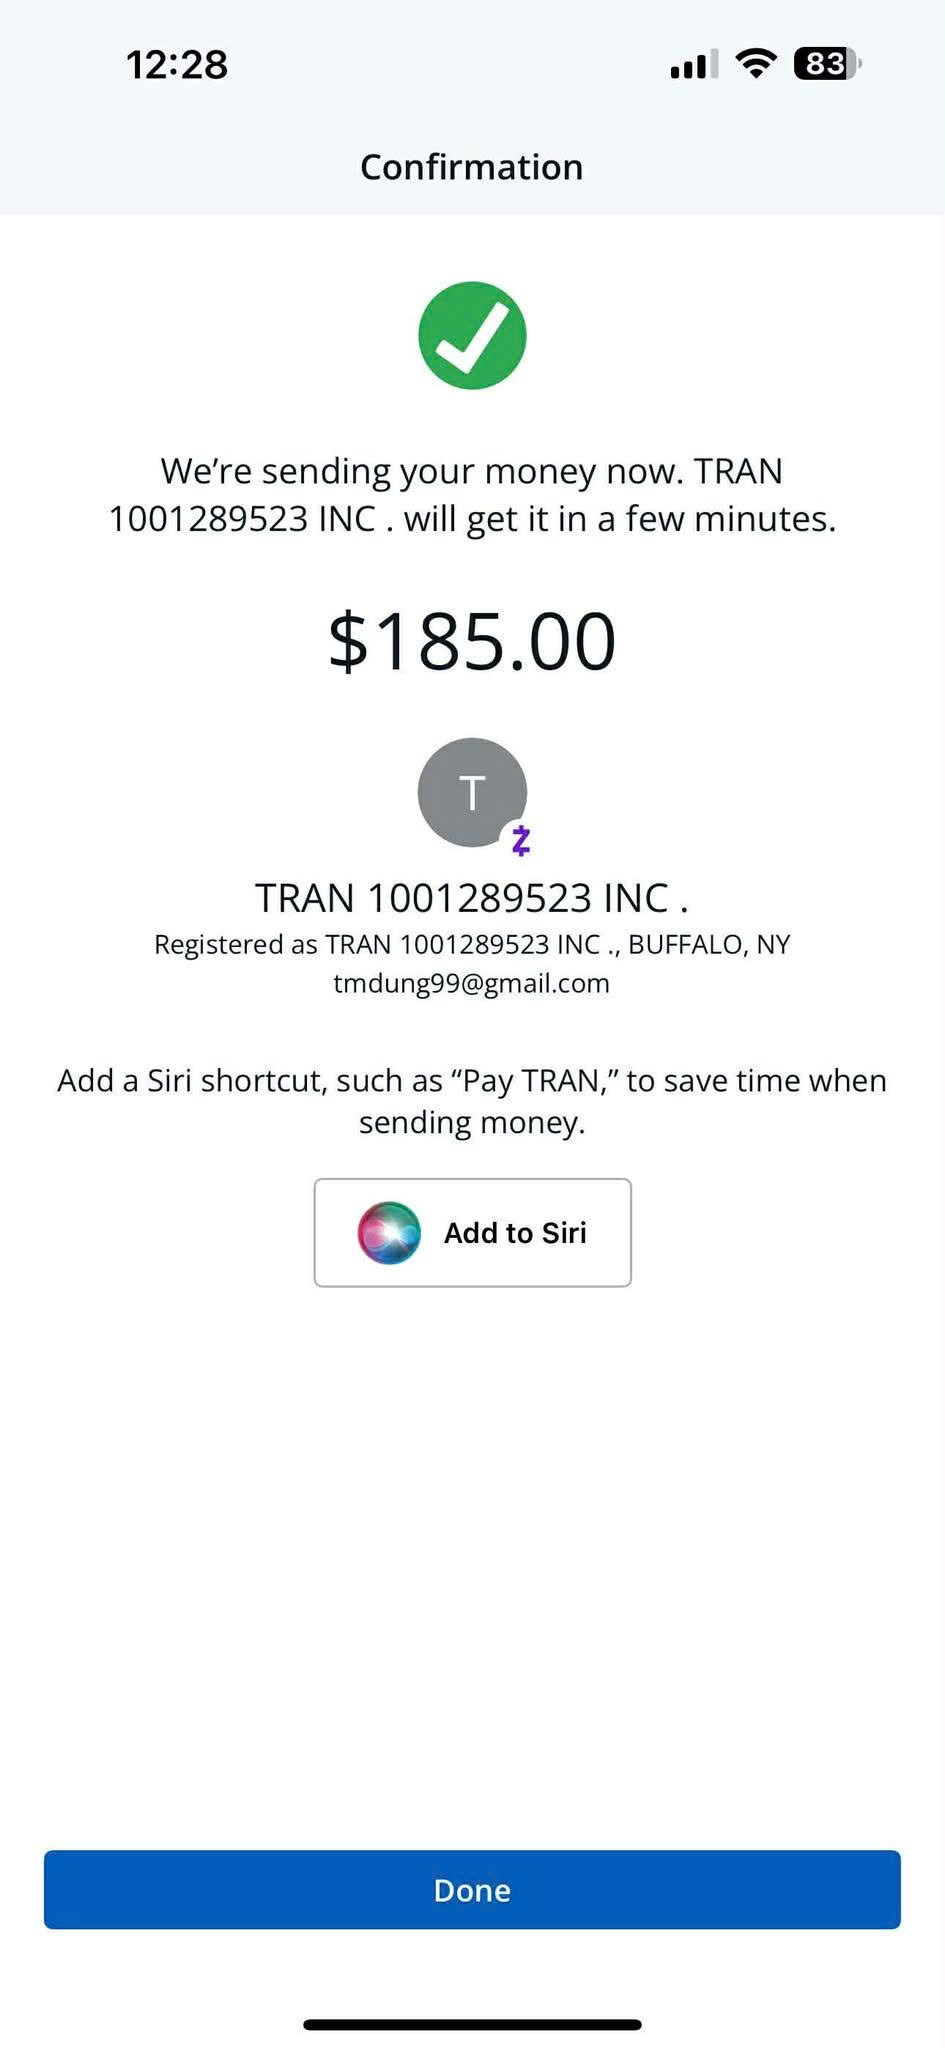Tap the Registered as BUFFALO, NY line
Image resolution: width=945 pixels, height=2048 pixels.
[x=472, y=944]
